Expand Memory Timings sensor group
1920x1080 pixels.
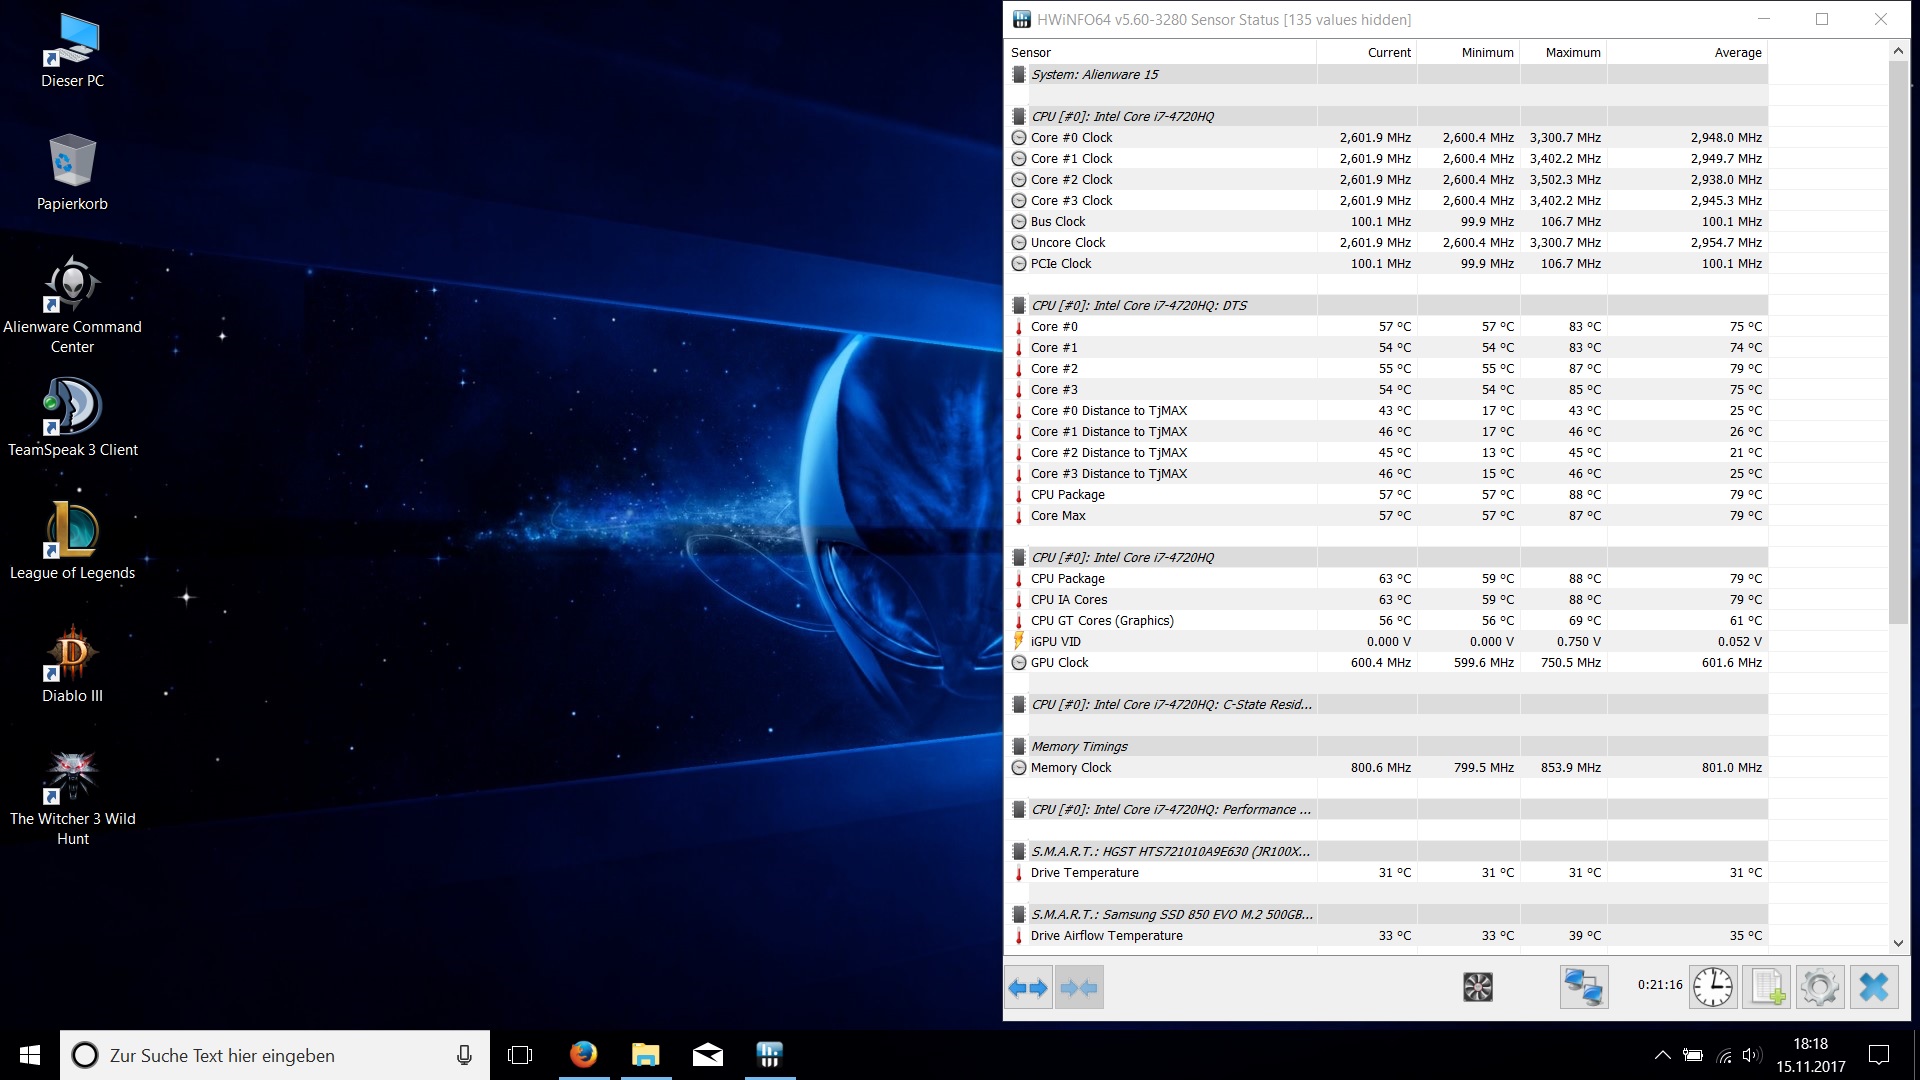(x=1079, y=746)
